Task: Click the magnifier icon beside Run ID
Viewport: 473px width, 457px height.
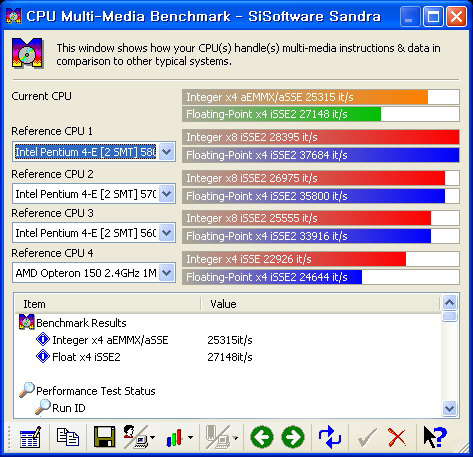Action: click(43, 407)
